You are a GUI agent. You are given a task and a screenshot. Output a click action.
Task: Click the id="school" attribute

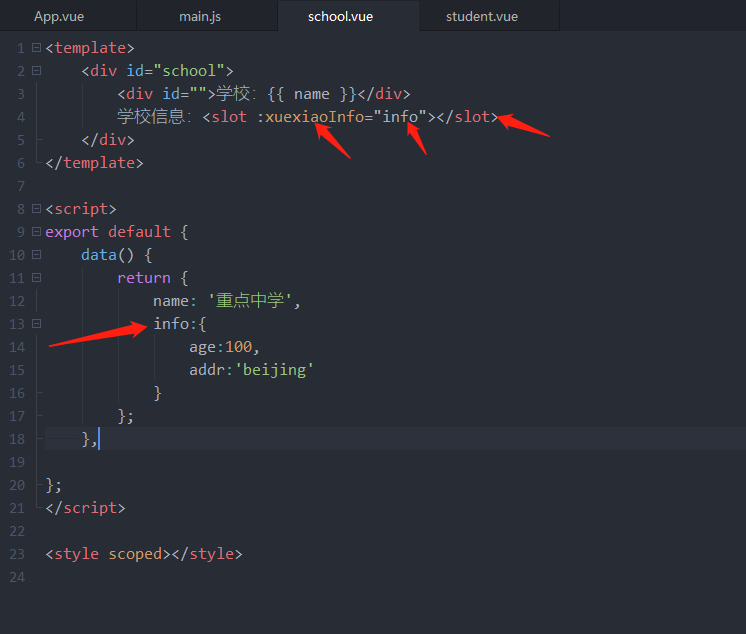175,71
